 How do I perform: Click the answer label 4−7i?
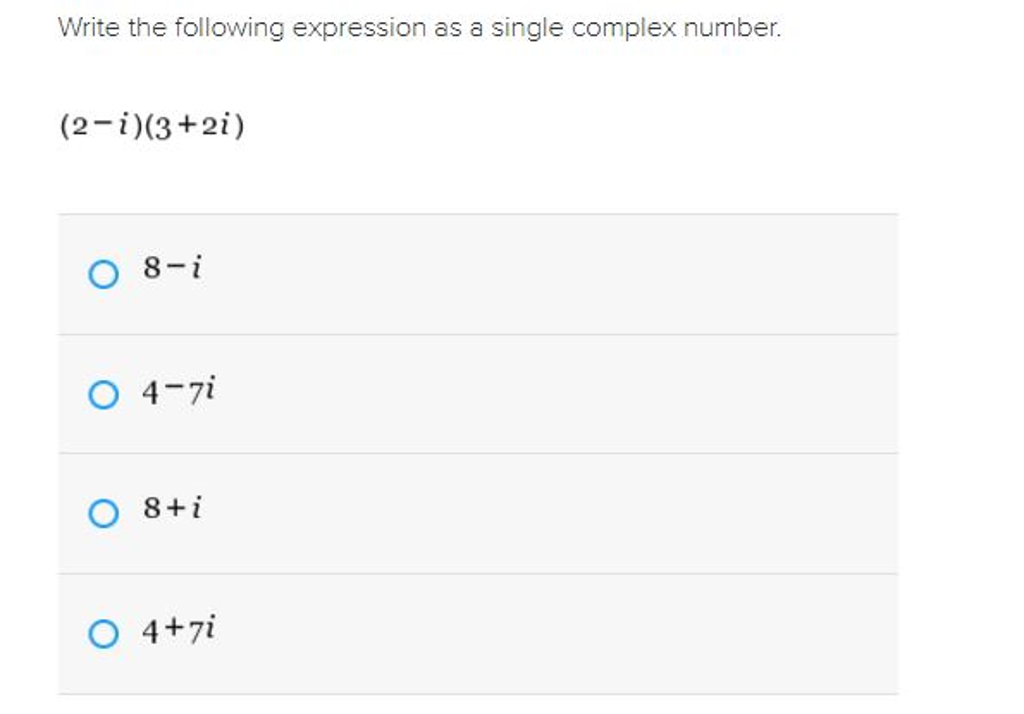[x=179, y=391]
